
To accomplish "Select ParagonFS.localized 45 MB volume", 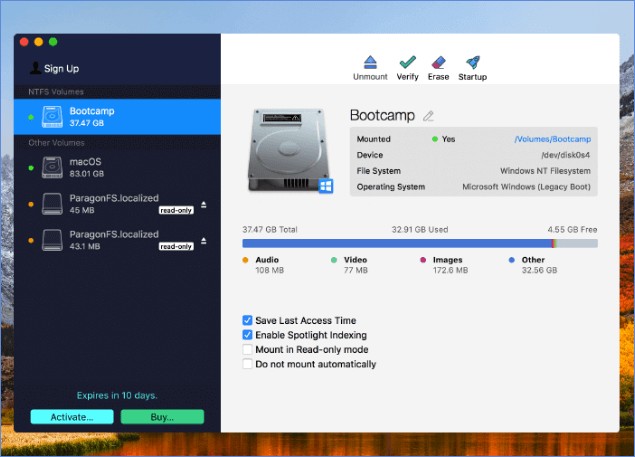I will [x=117, y=204].
